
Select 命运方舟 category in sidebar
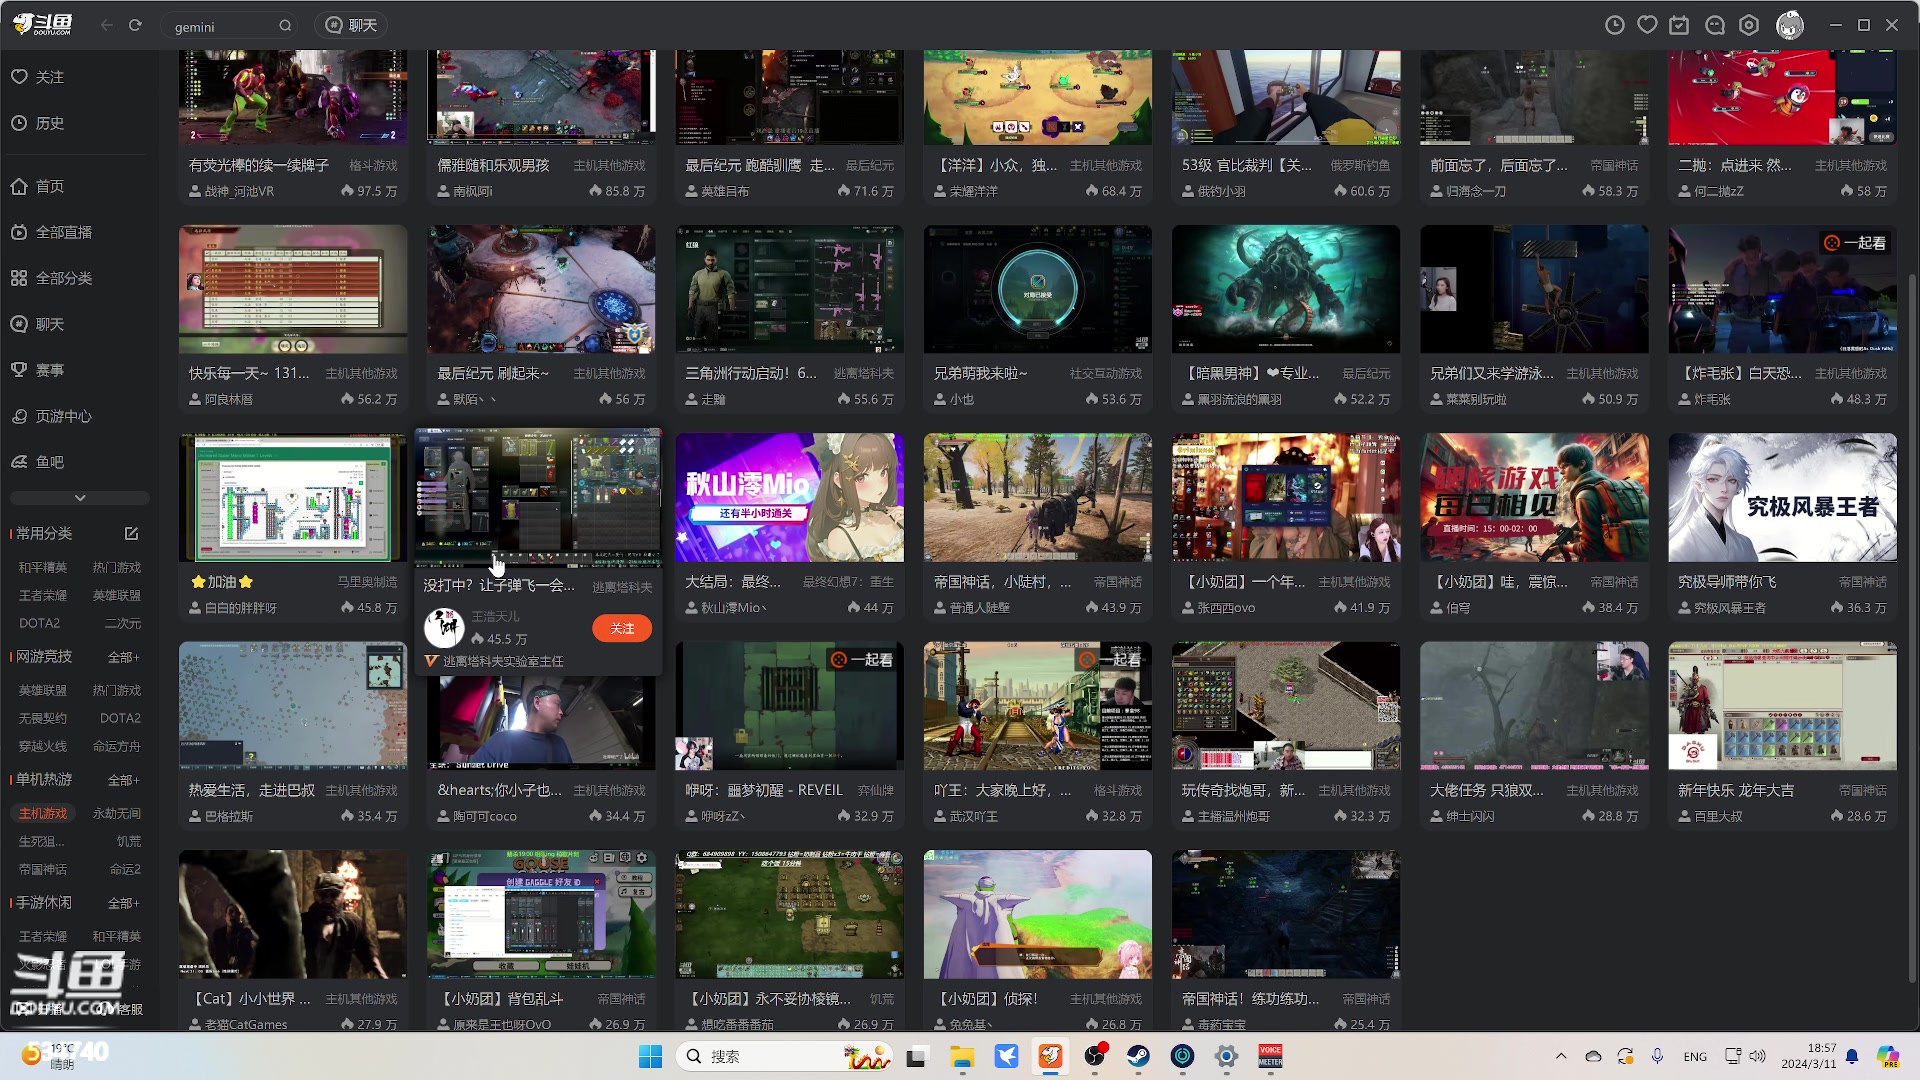pyautogui.click(x=117, y=747)
